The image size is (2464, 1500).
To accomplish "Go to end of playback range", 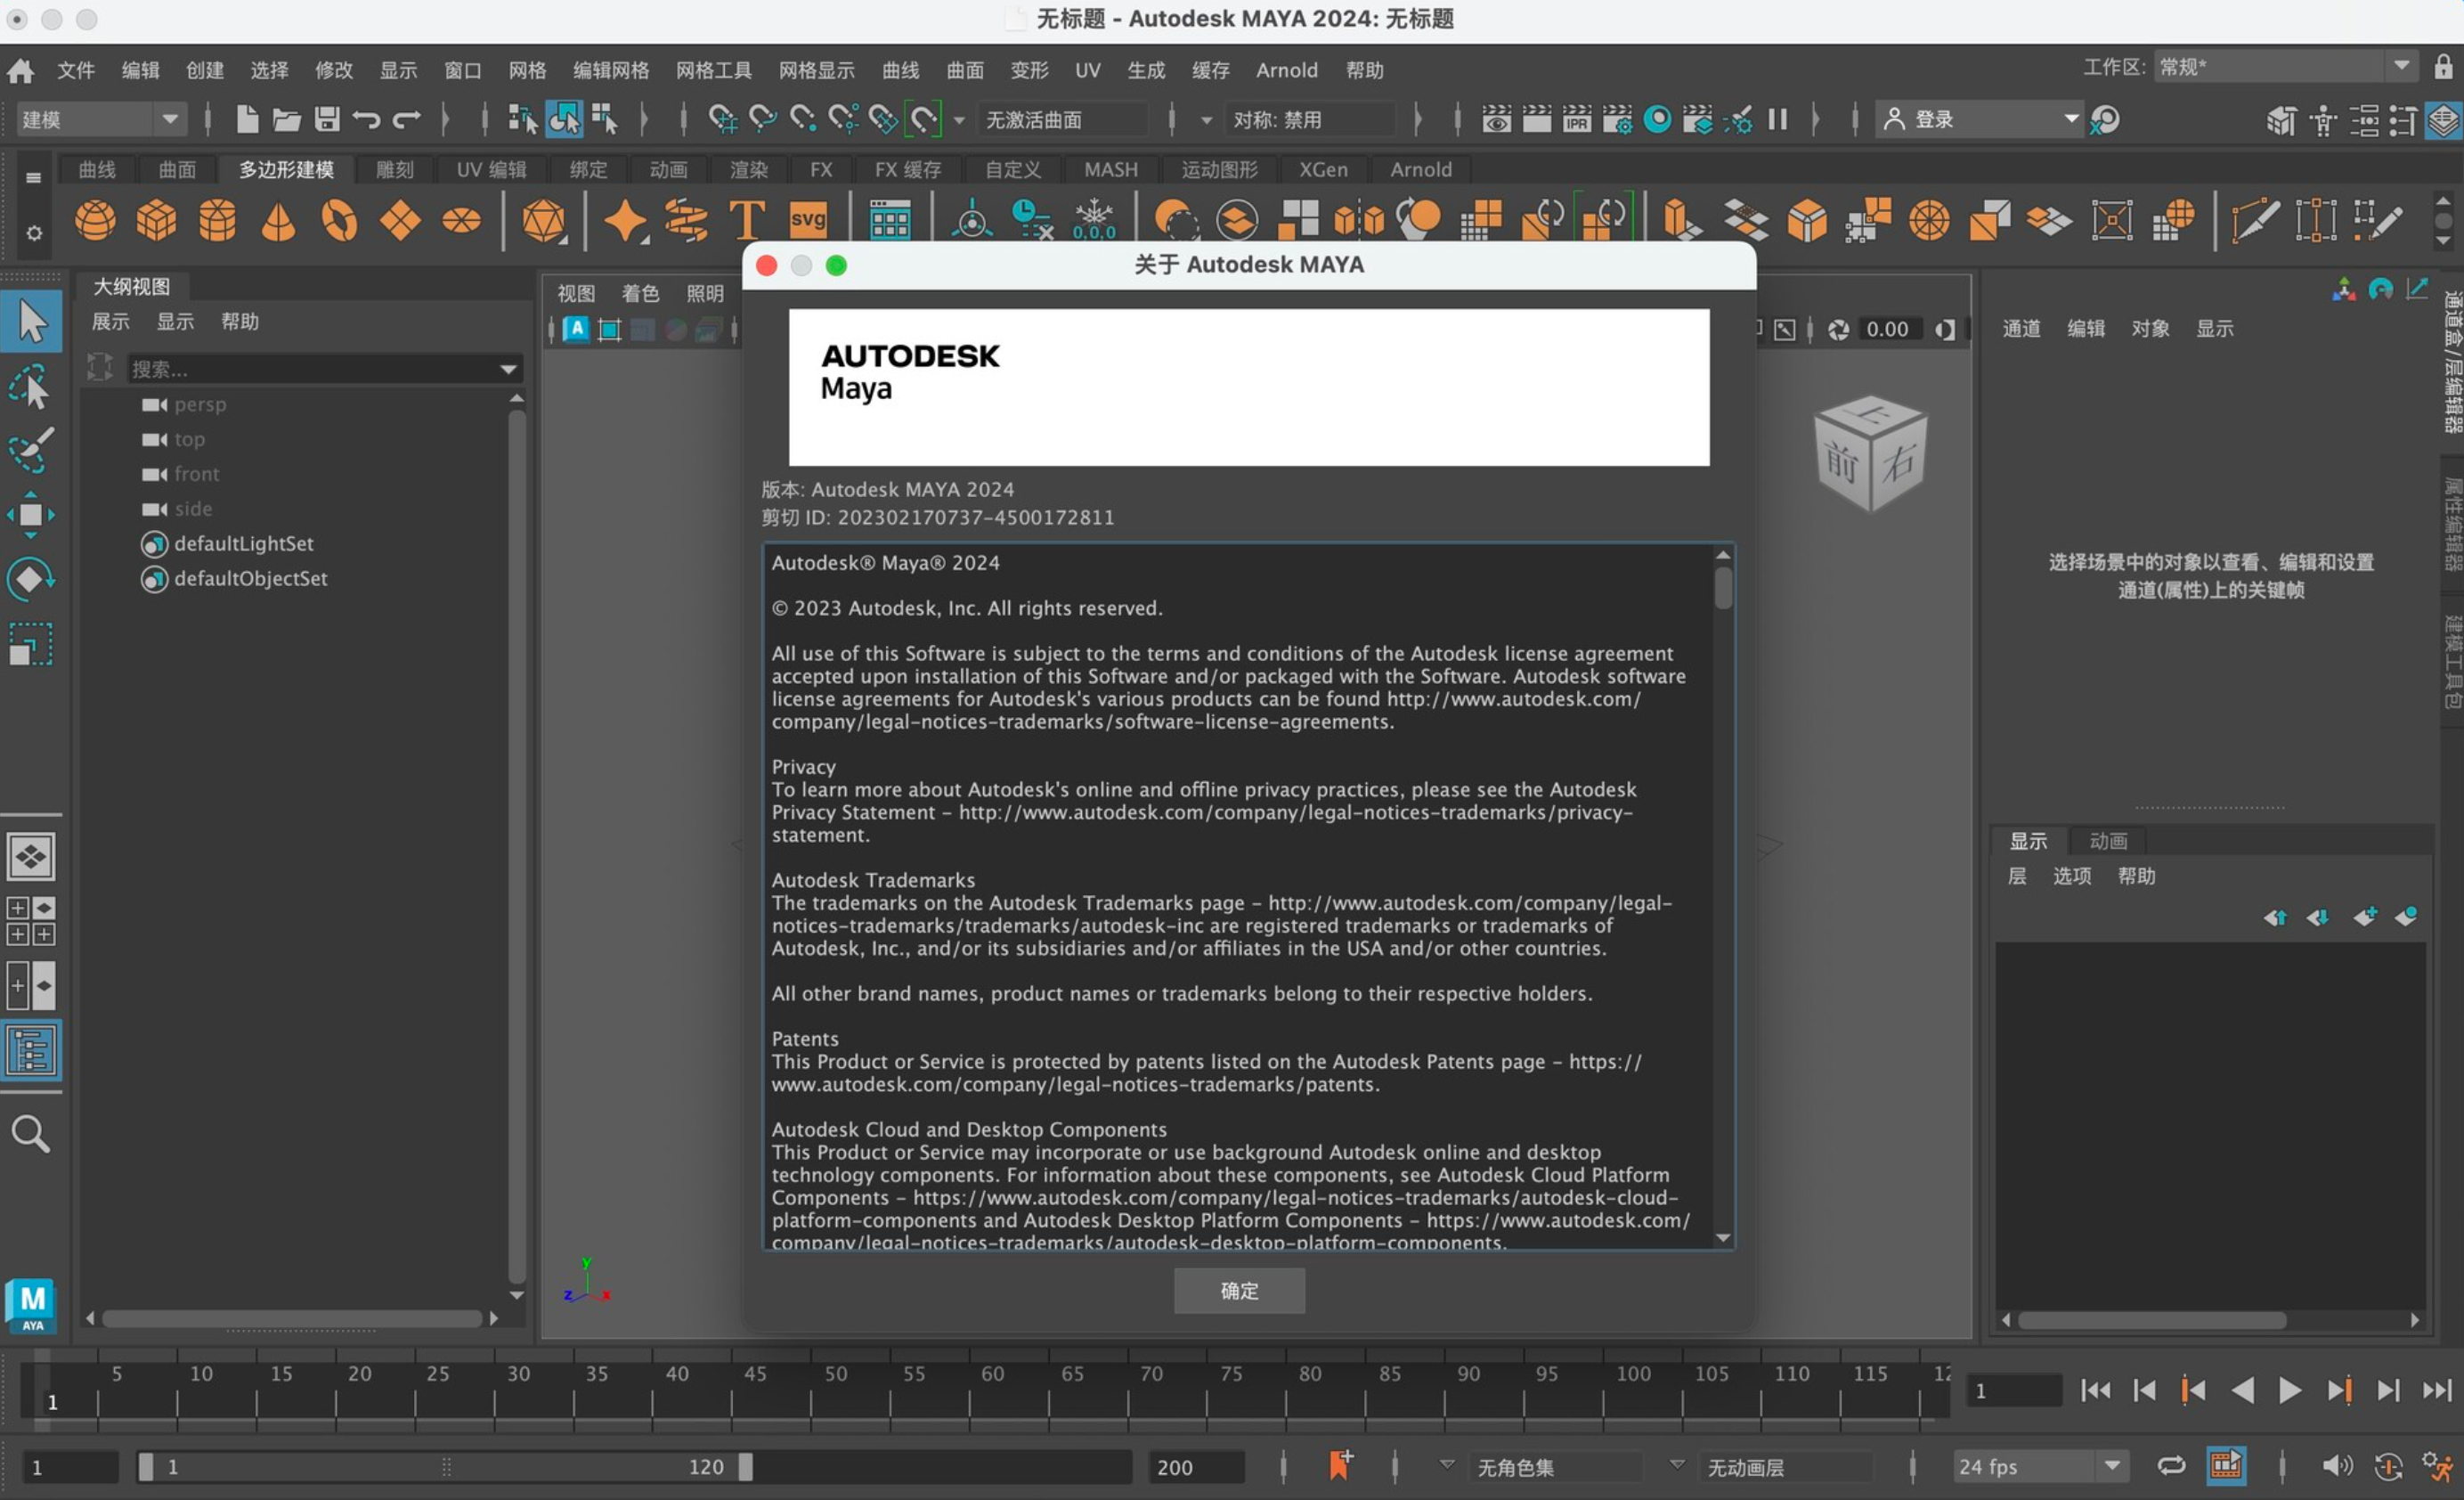I will click(x=2437, y=1391).
